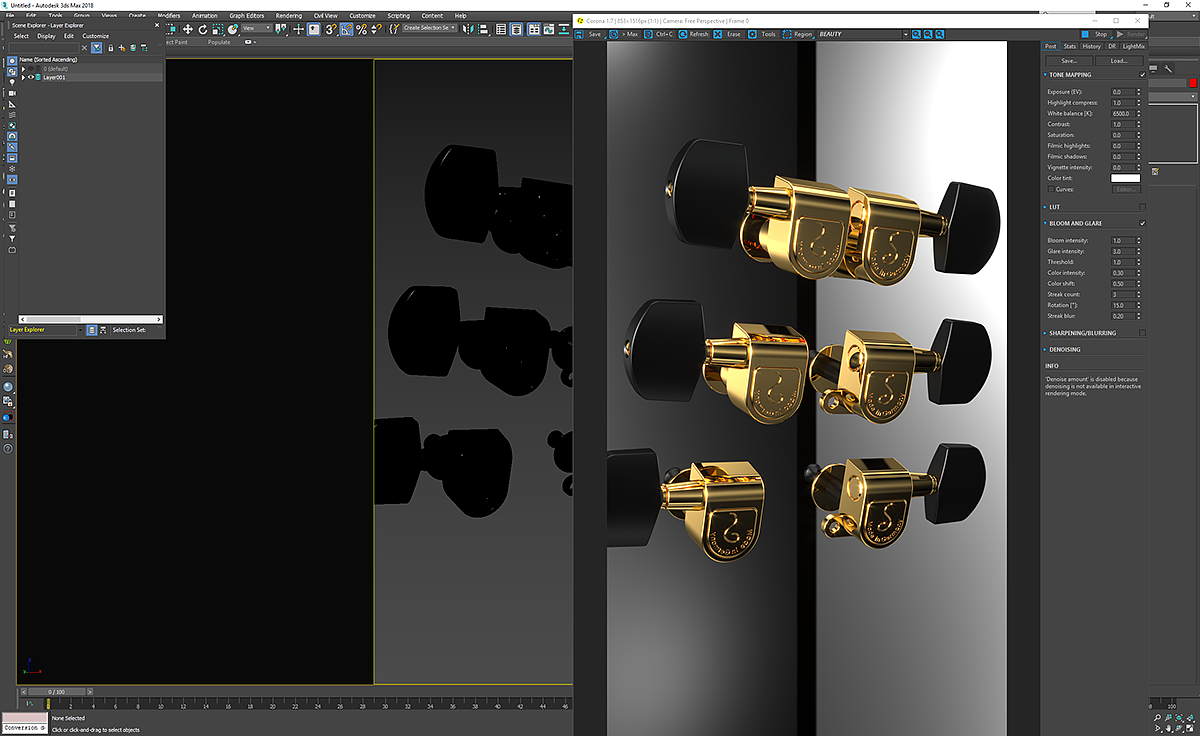Expand the Sharpening/Blurring section
Screen dimensions: 1200x736
click(1045, 333)
